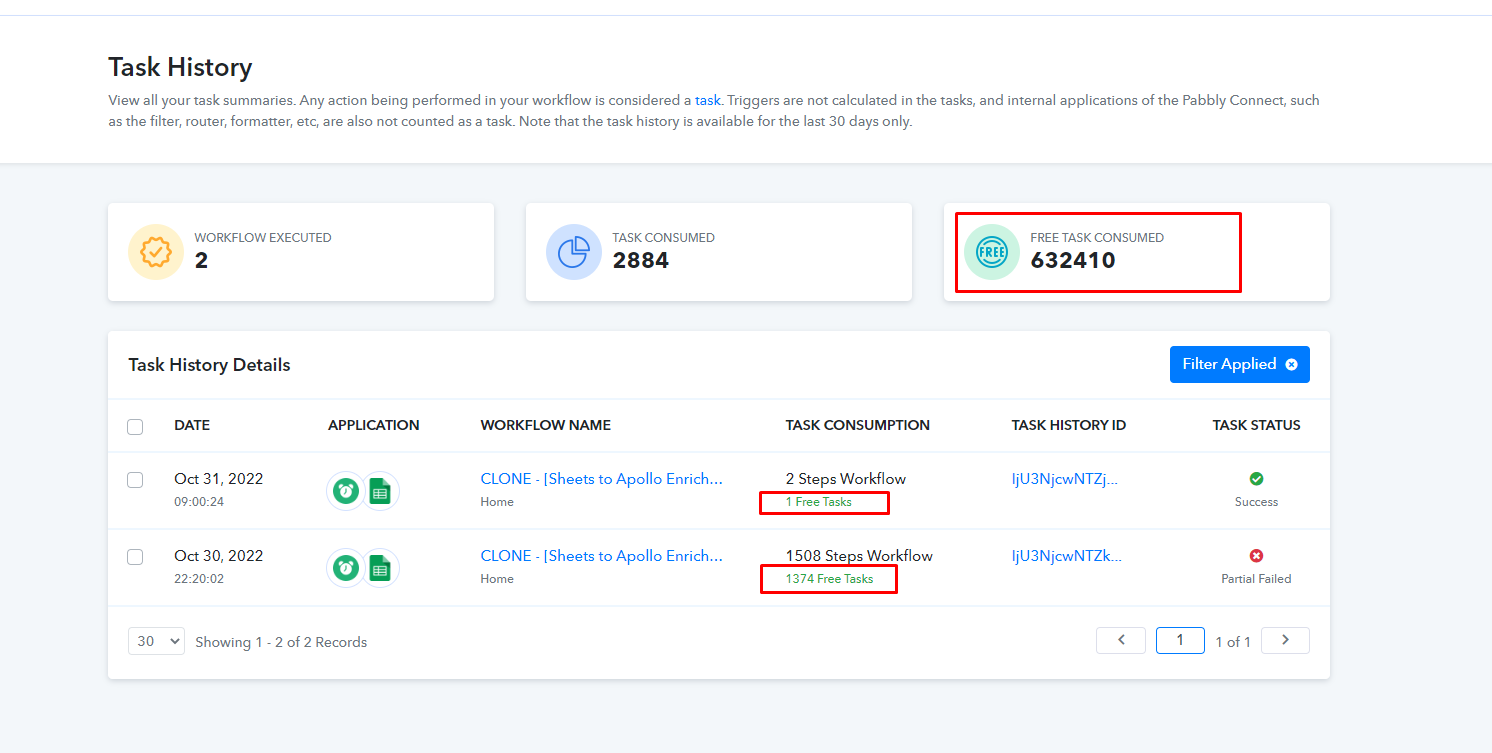Open the CLONE workflow link for Oct 30
1492x753 pixels.
(x=601, y=556)
